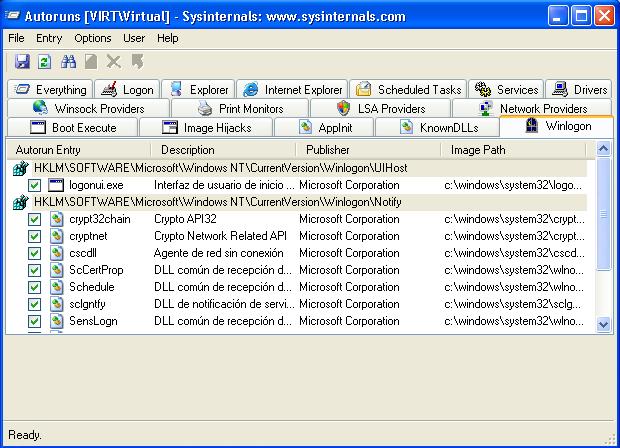Viewport: 620px width, 448px height.
Task: Select the 'Crypto Network Related API' description
Action: pos(220,236)
